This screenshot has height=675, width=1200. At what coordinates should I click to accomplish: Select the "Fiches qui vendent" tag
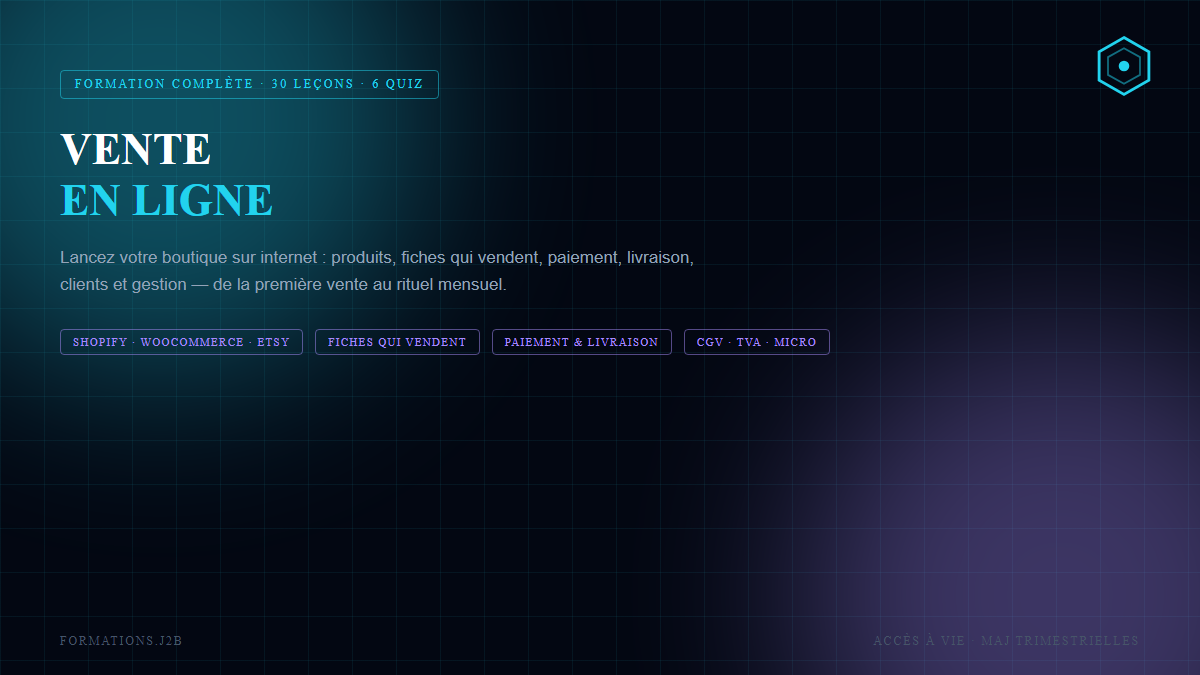click(397, 342)
